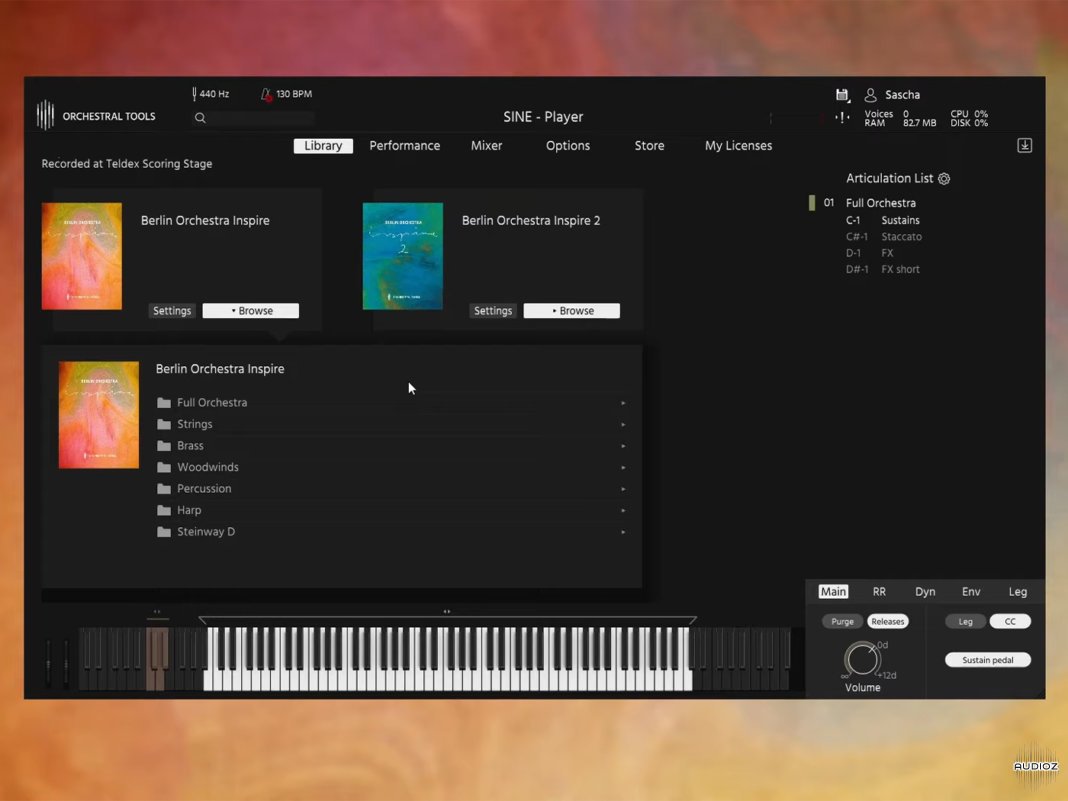Click the Sustain pedal button

(x=987, y=659)
